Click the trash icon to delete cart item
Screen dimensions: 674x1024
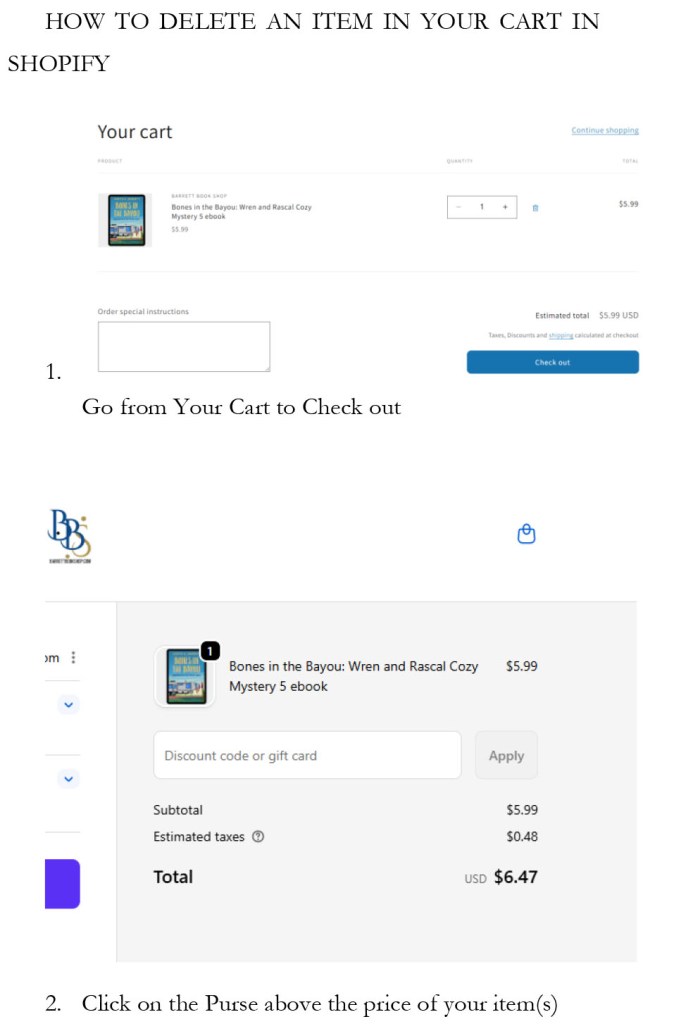pos(535,208)
